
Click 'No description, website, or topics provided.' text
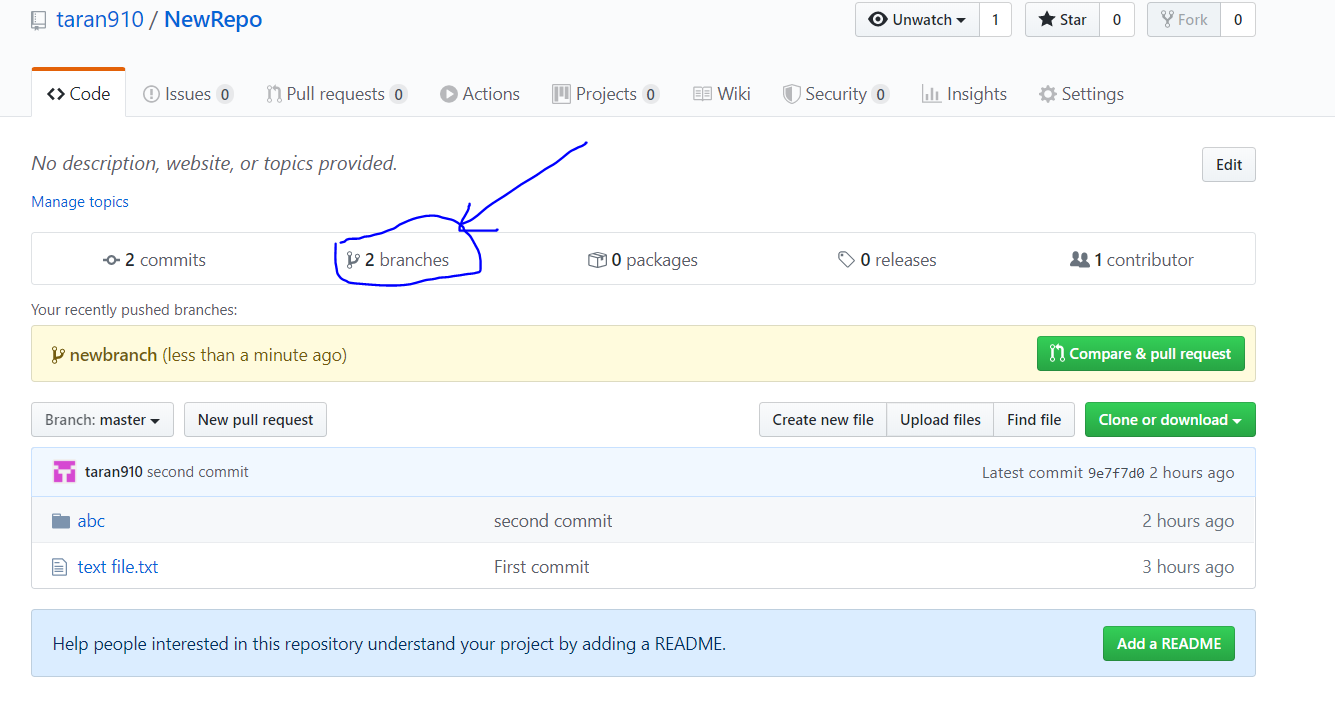pos(214,163)
